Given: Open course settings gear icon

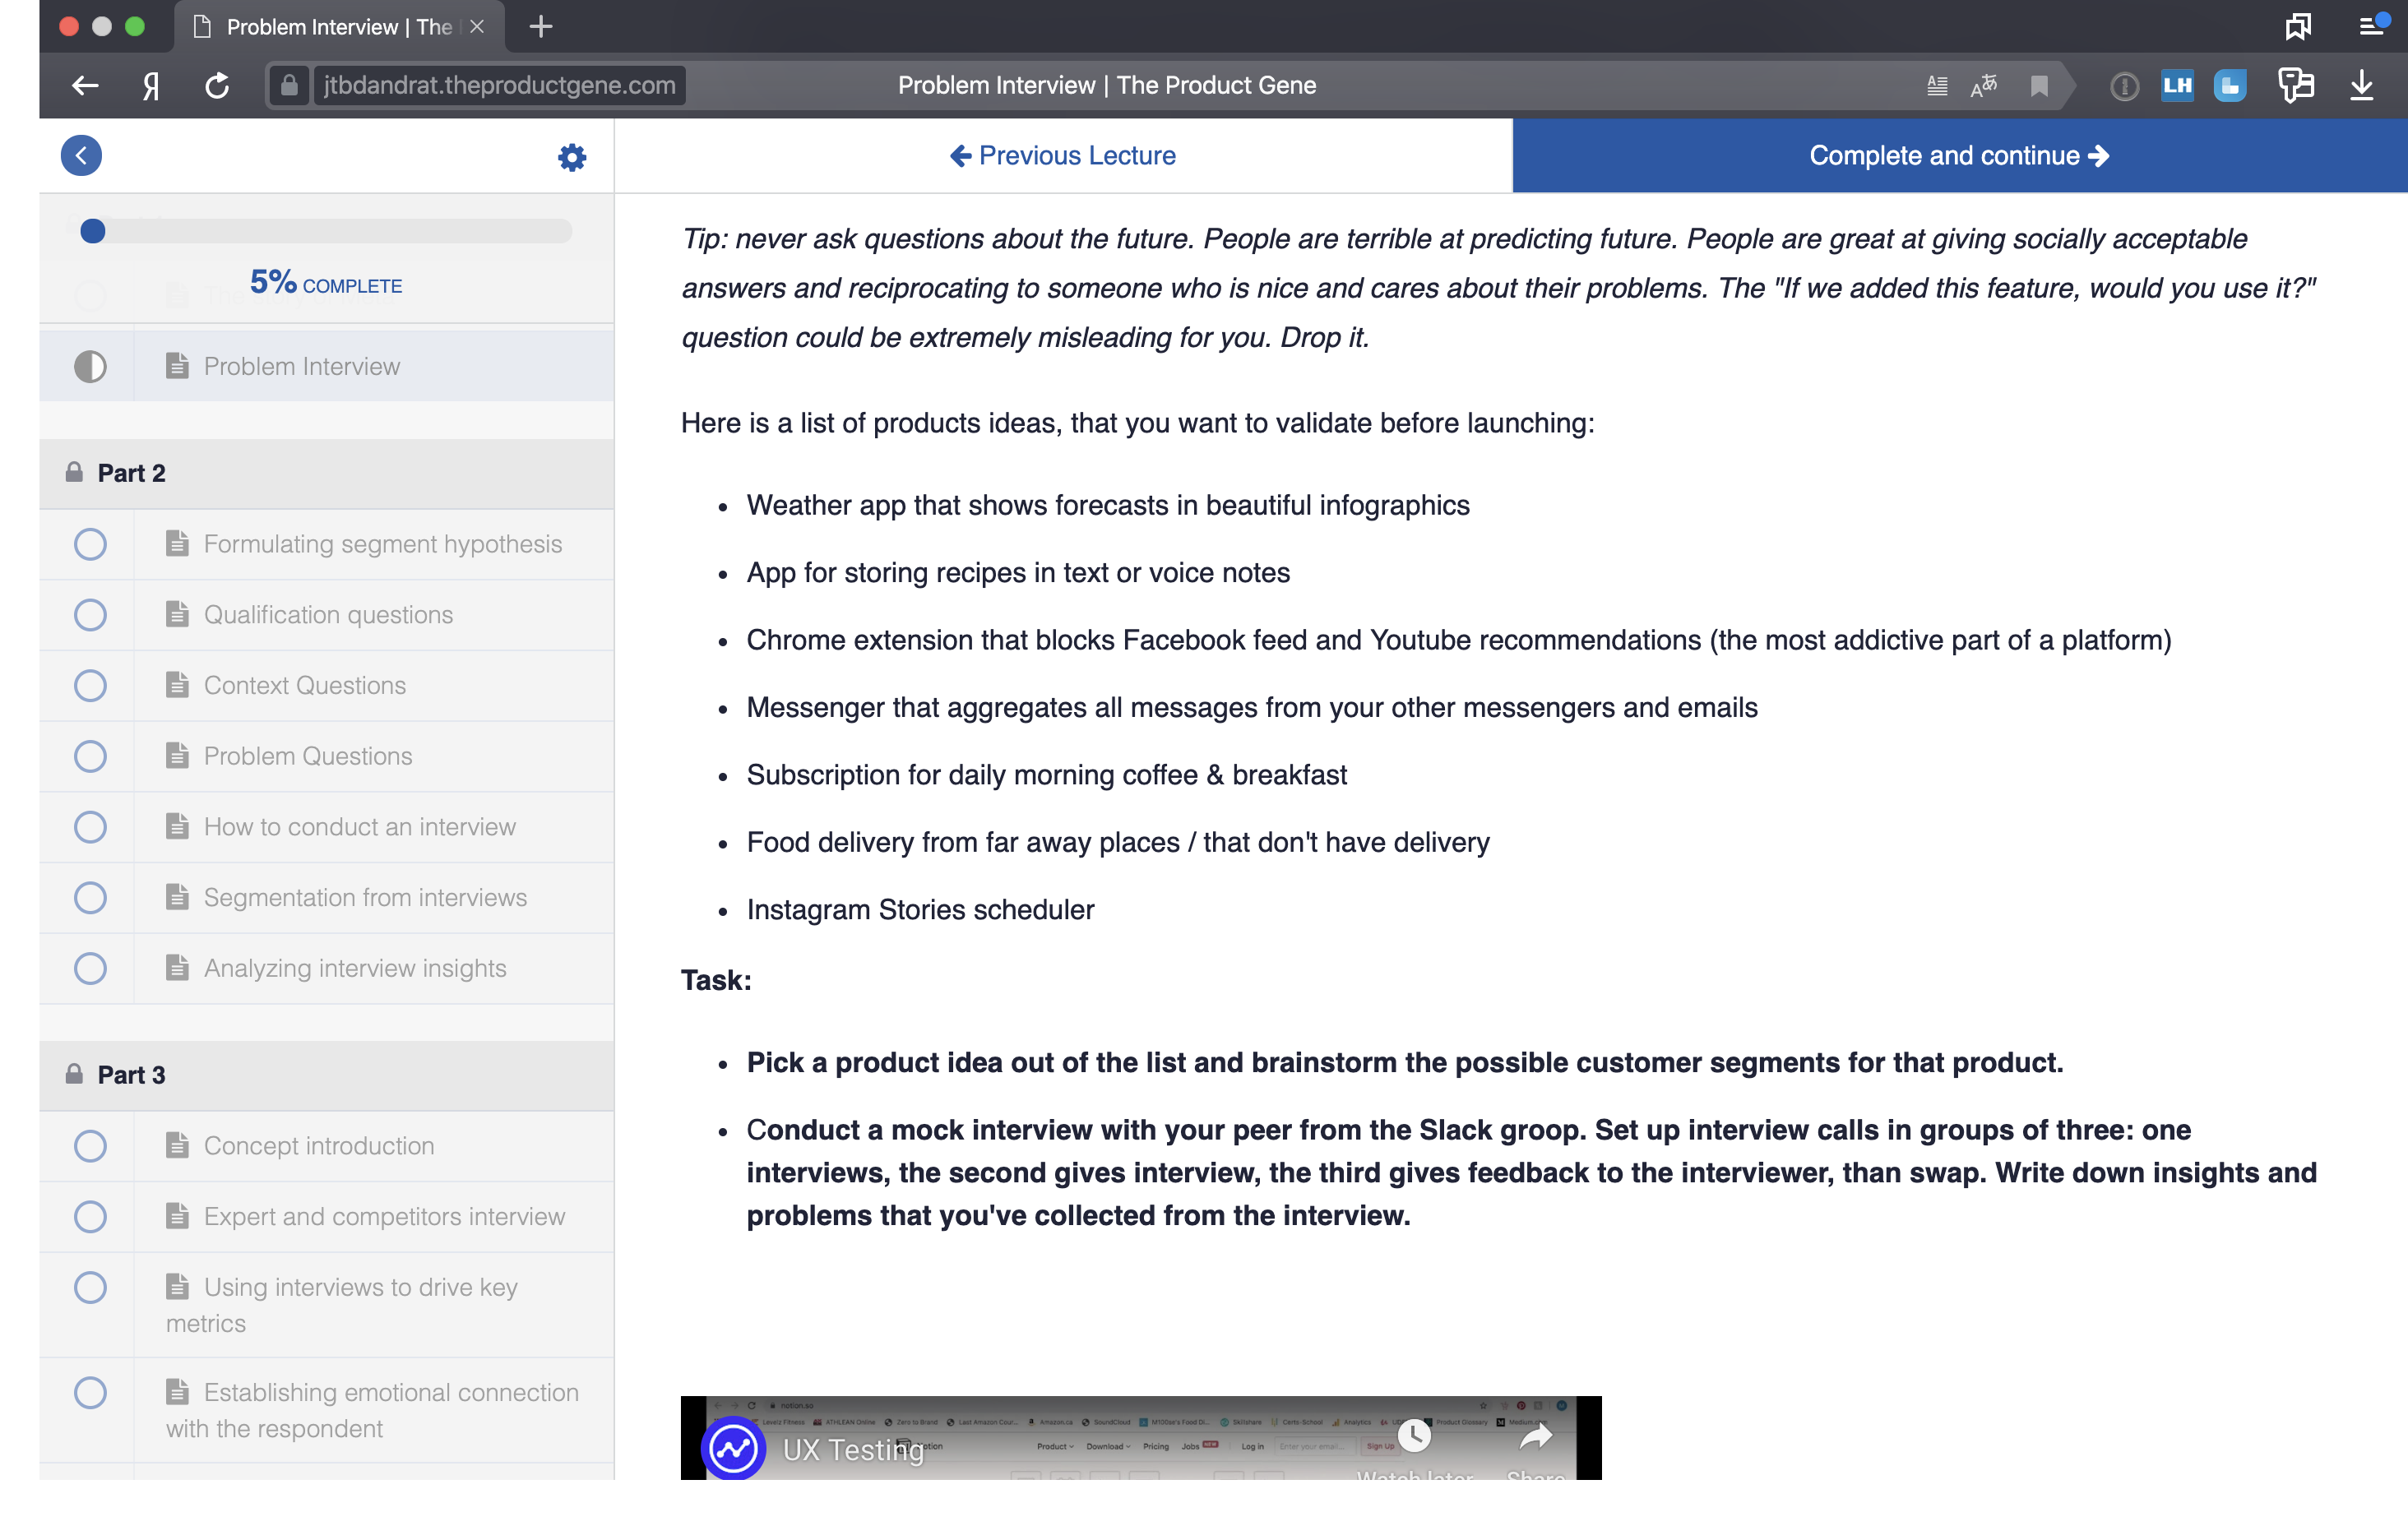Looking at the screenshot, I should point(571,157).
